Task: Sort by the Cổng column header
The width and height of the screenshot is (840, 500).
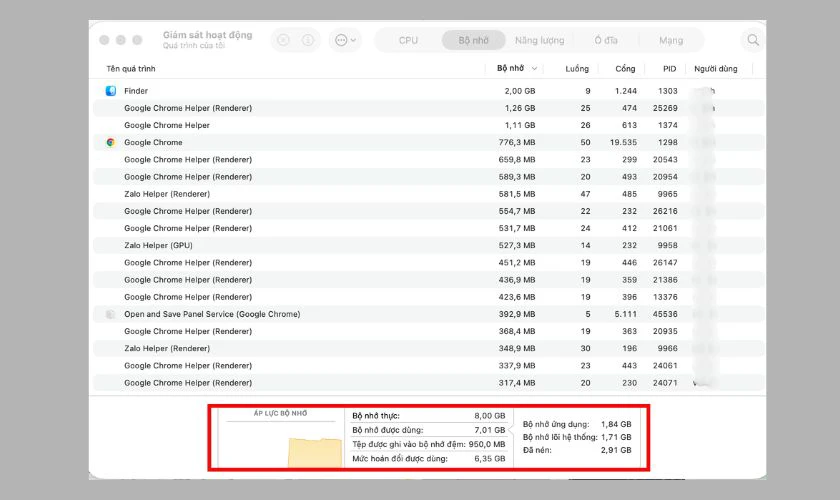Action: tap(625, 69)
